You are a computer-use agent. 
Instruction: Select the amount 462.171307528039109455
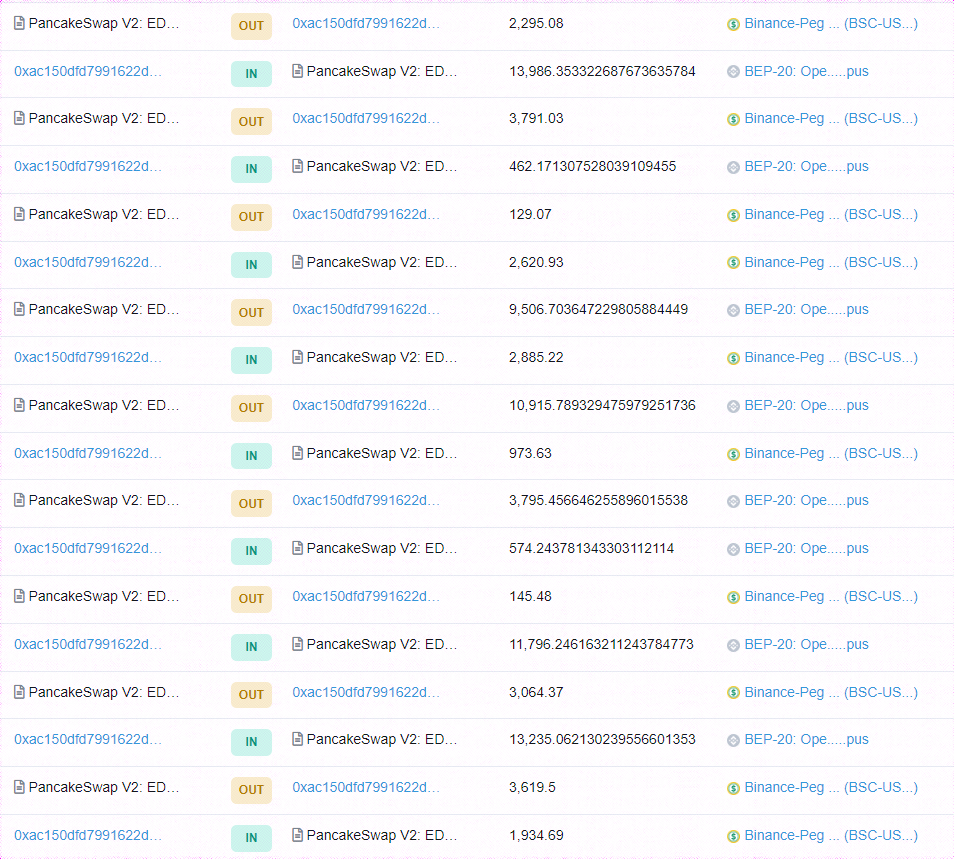pos(593,166)
